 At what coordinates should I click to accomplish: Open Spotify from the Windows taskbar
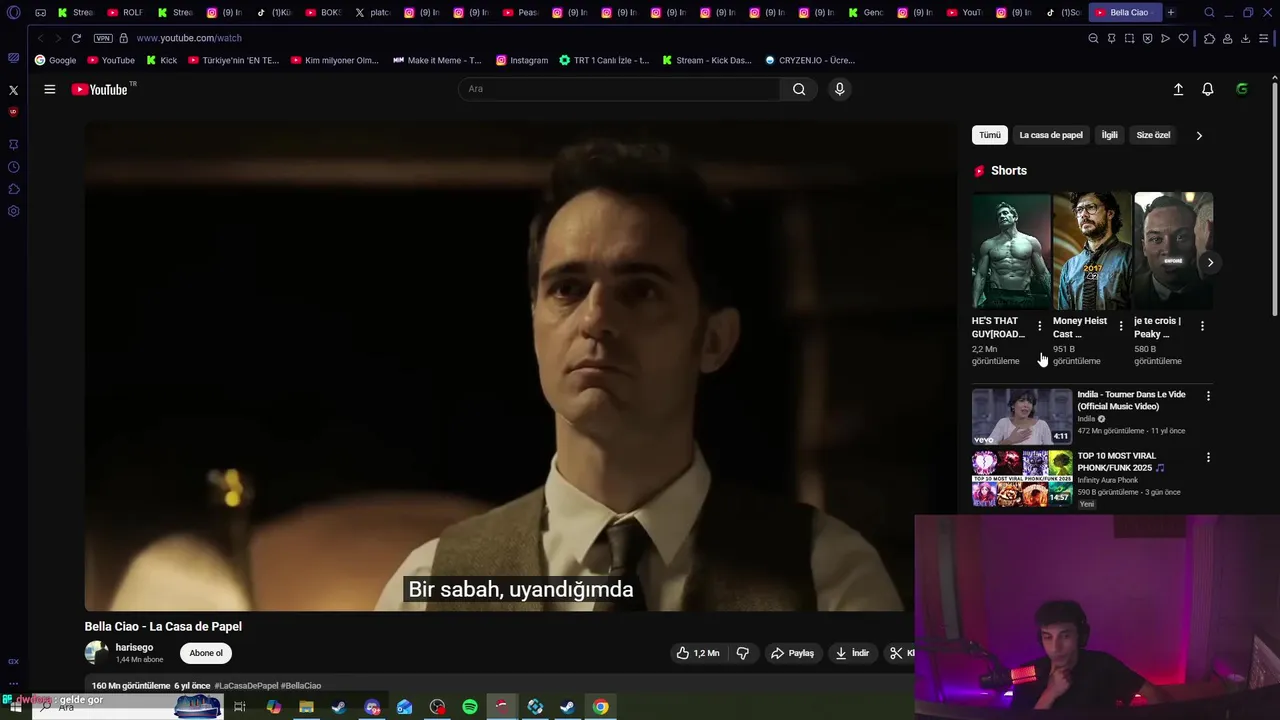[470, 707]
